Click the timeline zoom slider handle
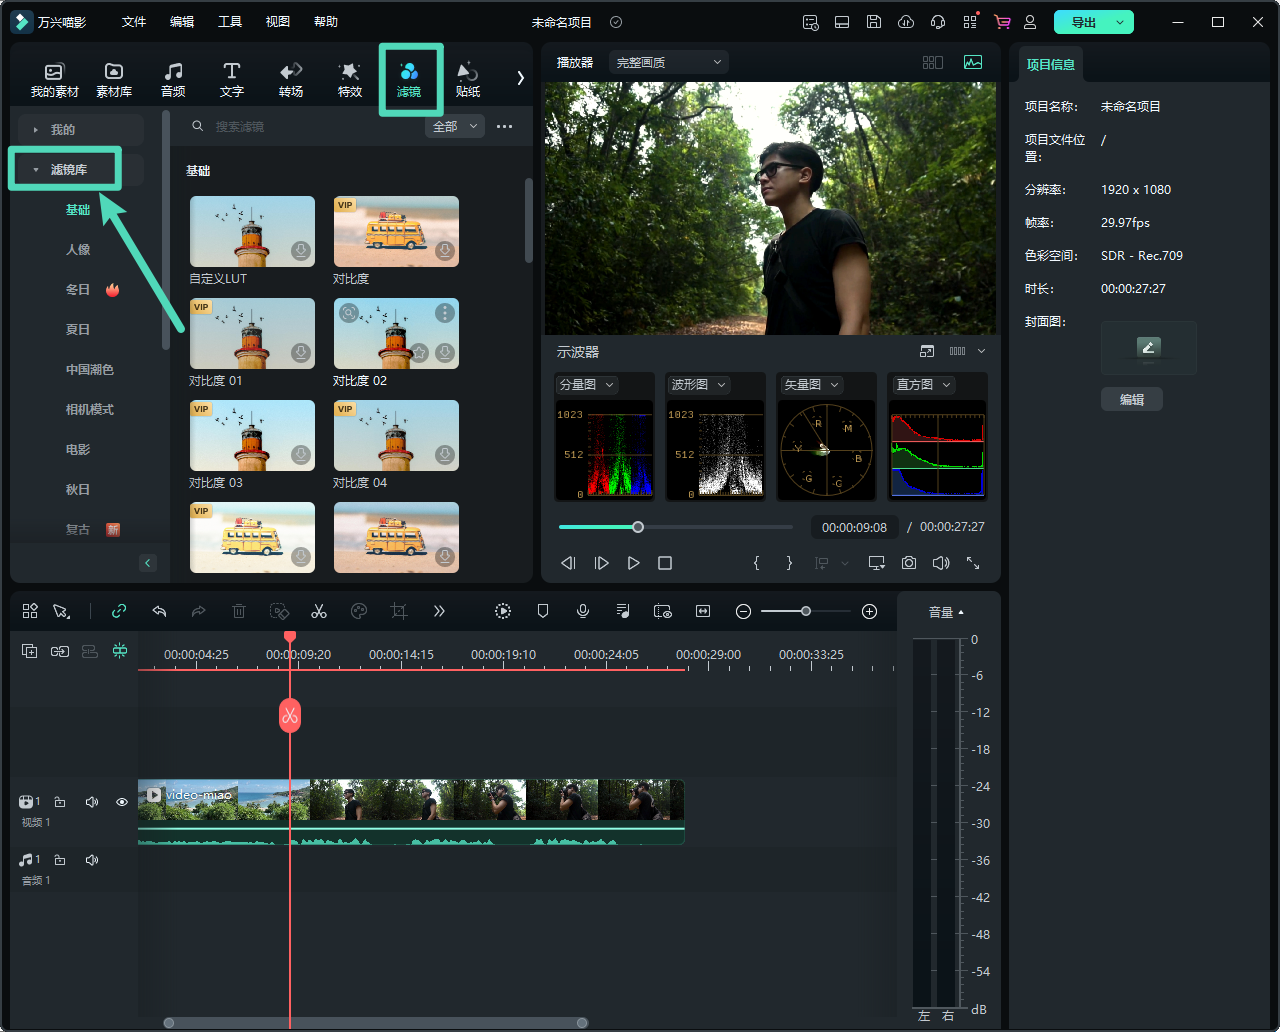Image resolution: width=1280 pixels, height=1032 pixels. tap(805, 611)
